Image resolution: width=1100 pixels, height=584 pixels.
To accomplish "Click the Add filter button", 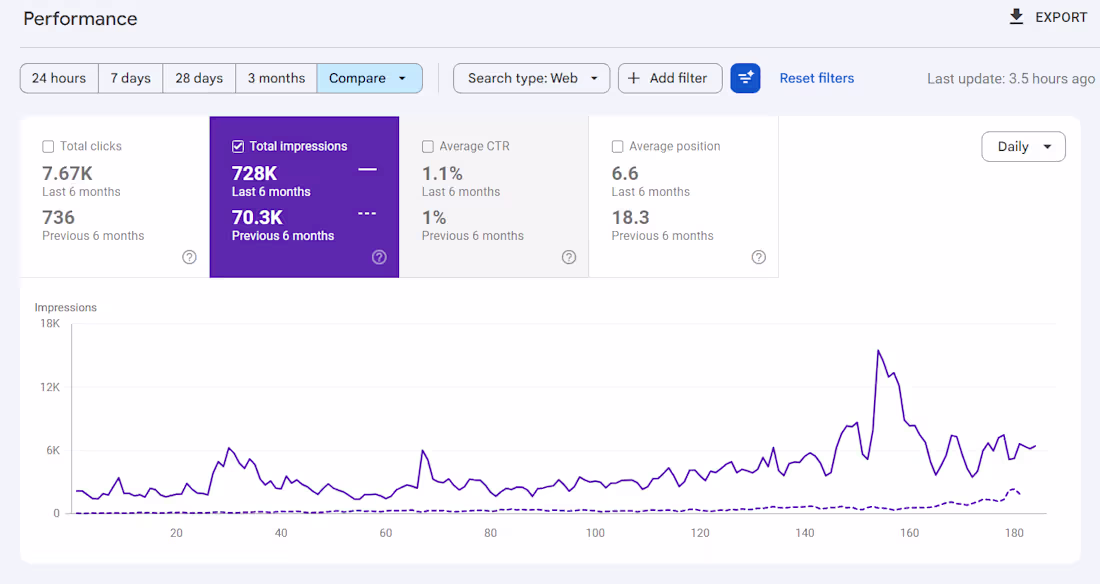I will tap(670, 78).
